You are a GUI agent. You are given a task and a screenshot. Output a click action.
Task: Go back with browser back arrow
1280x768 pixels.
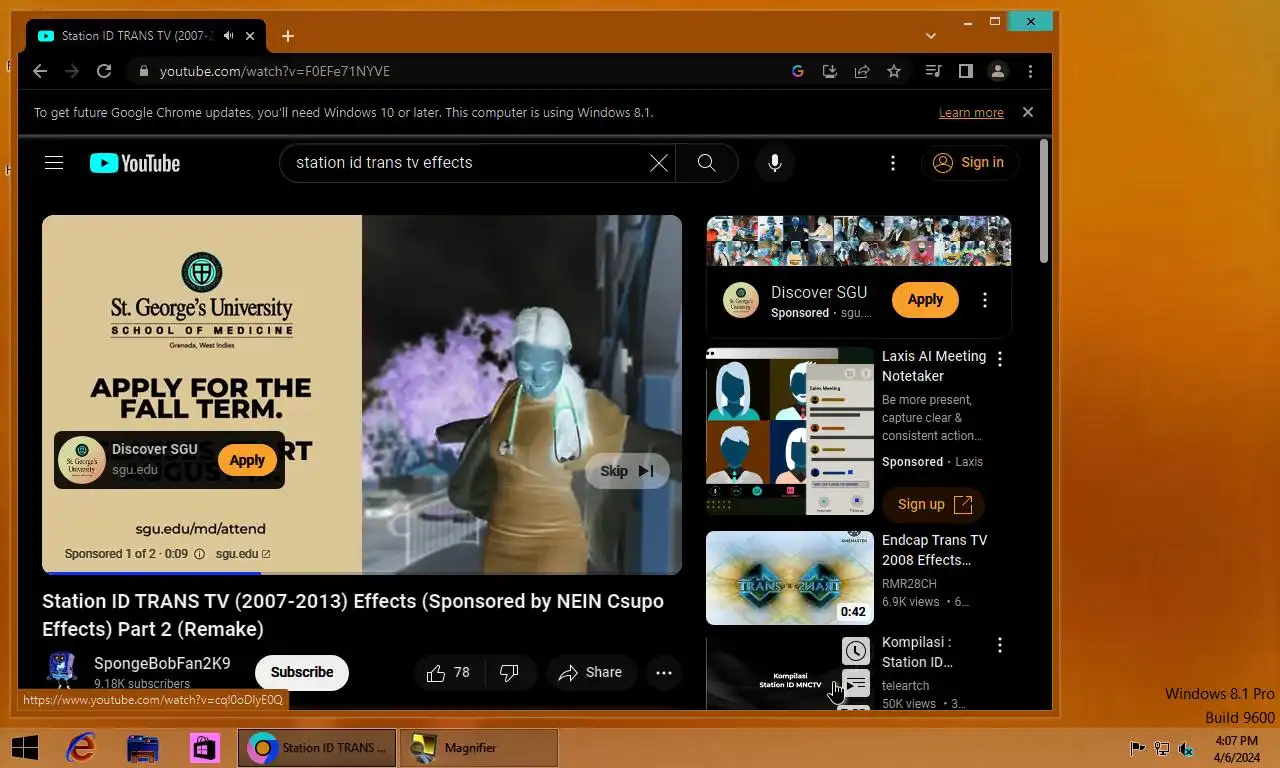40,71
